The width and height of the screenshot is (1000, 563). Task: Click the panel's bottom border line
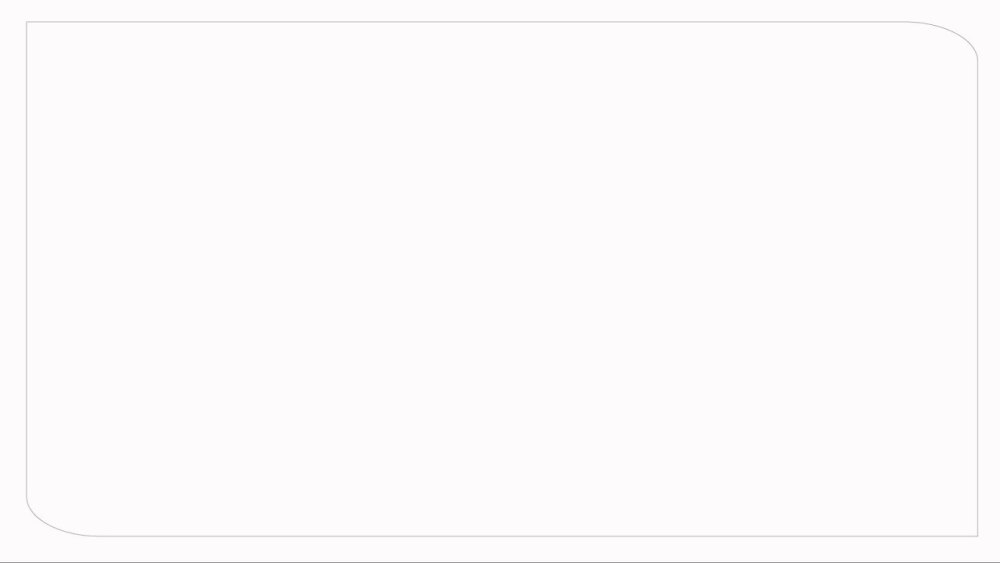[539, 536]
